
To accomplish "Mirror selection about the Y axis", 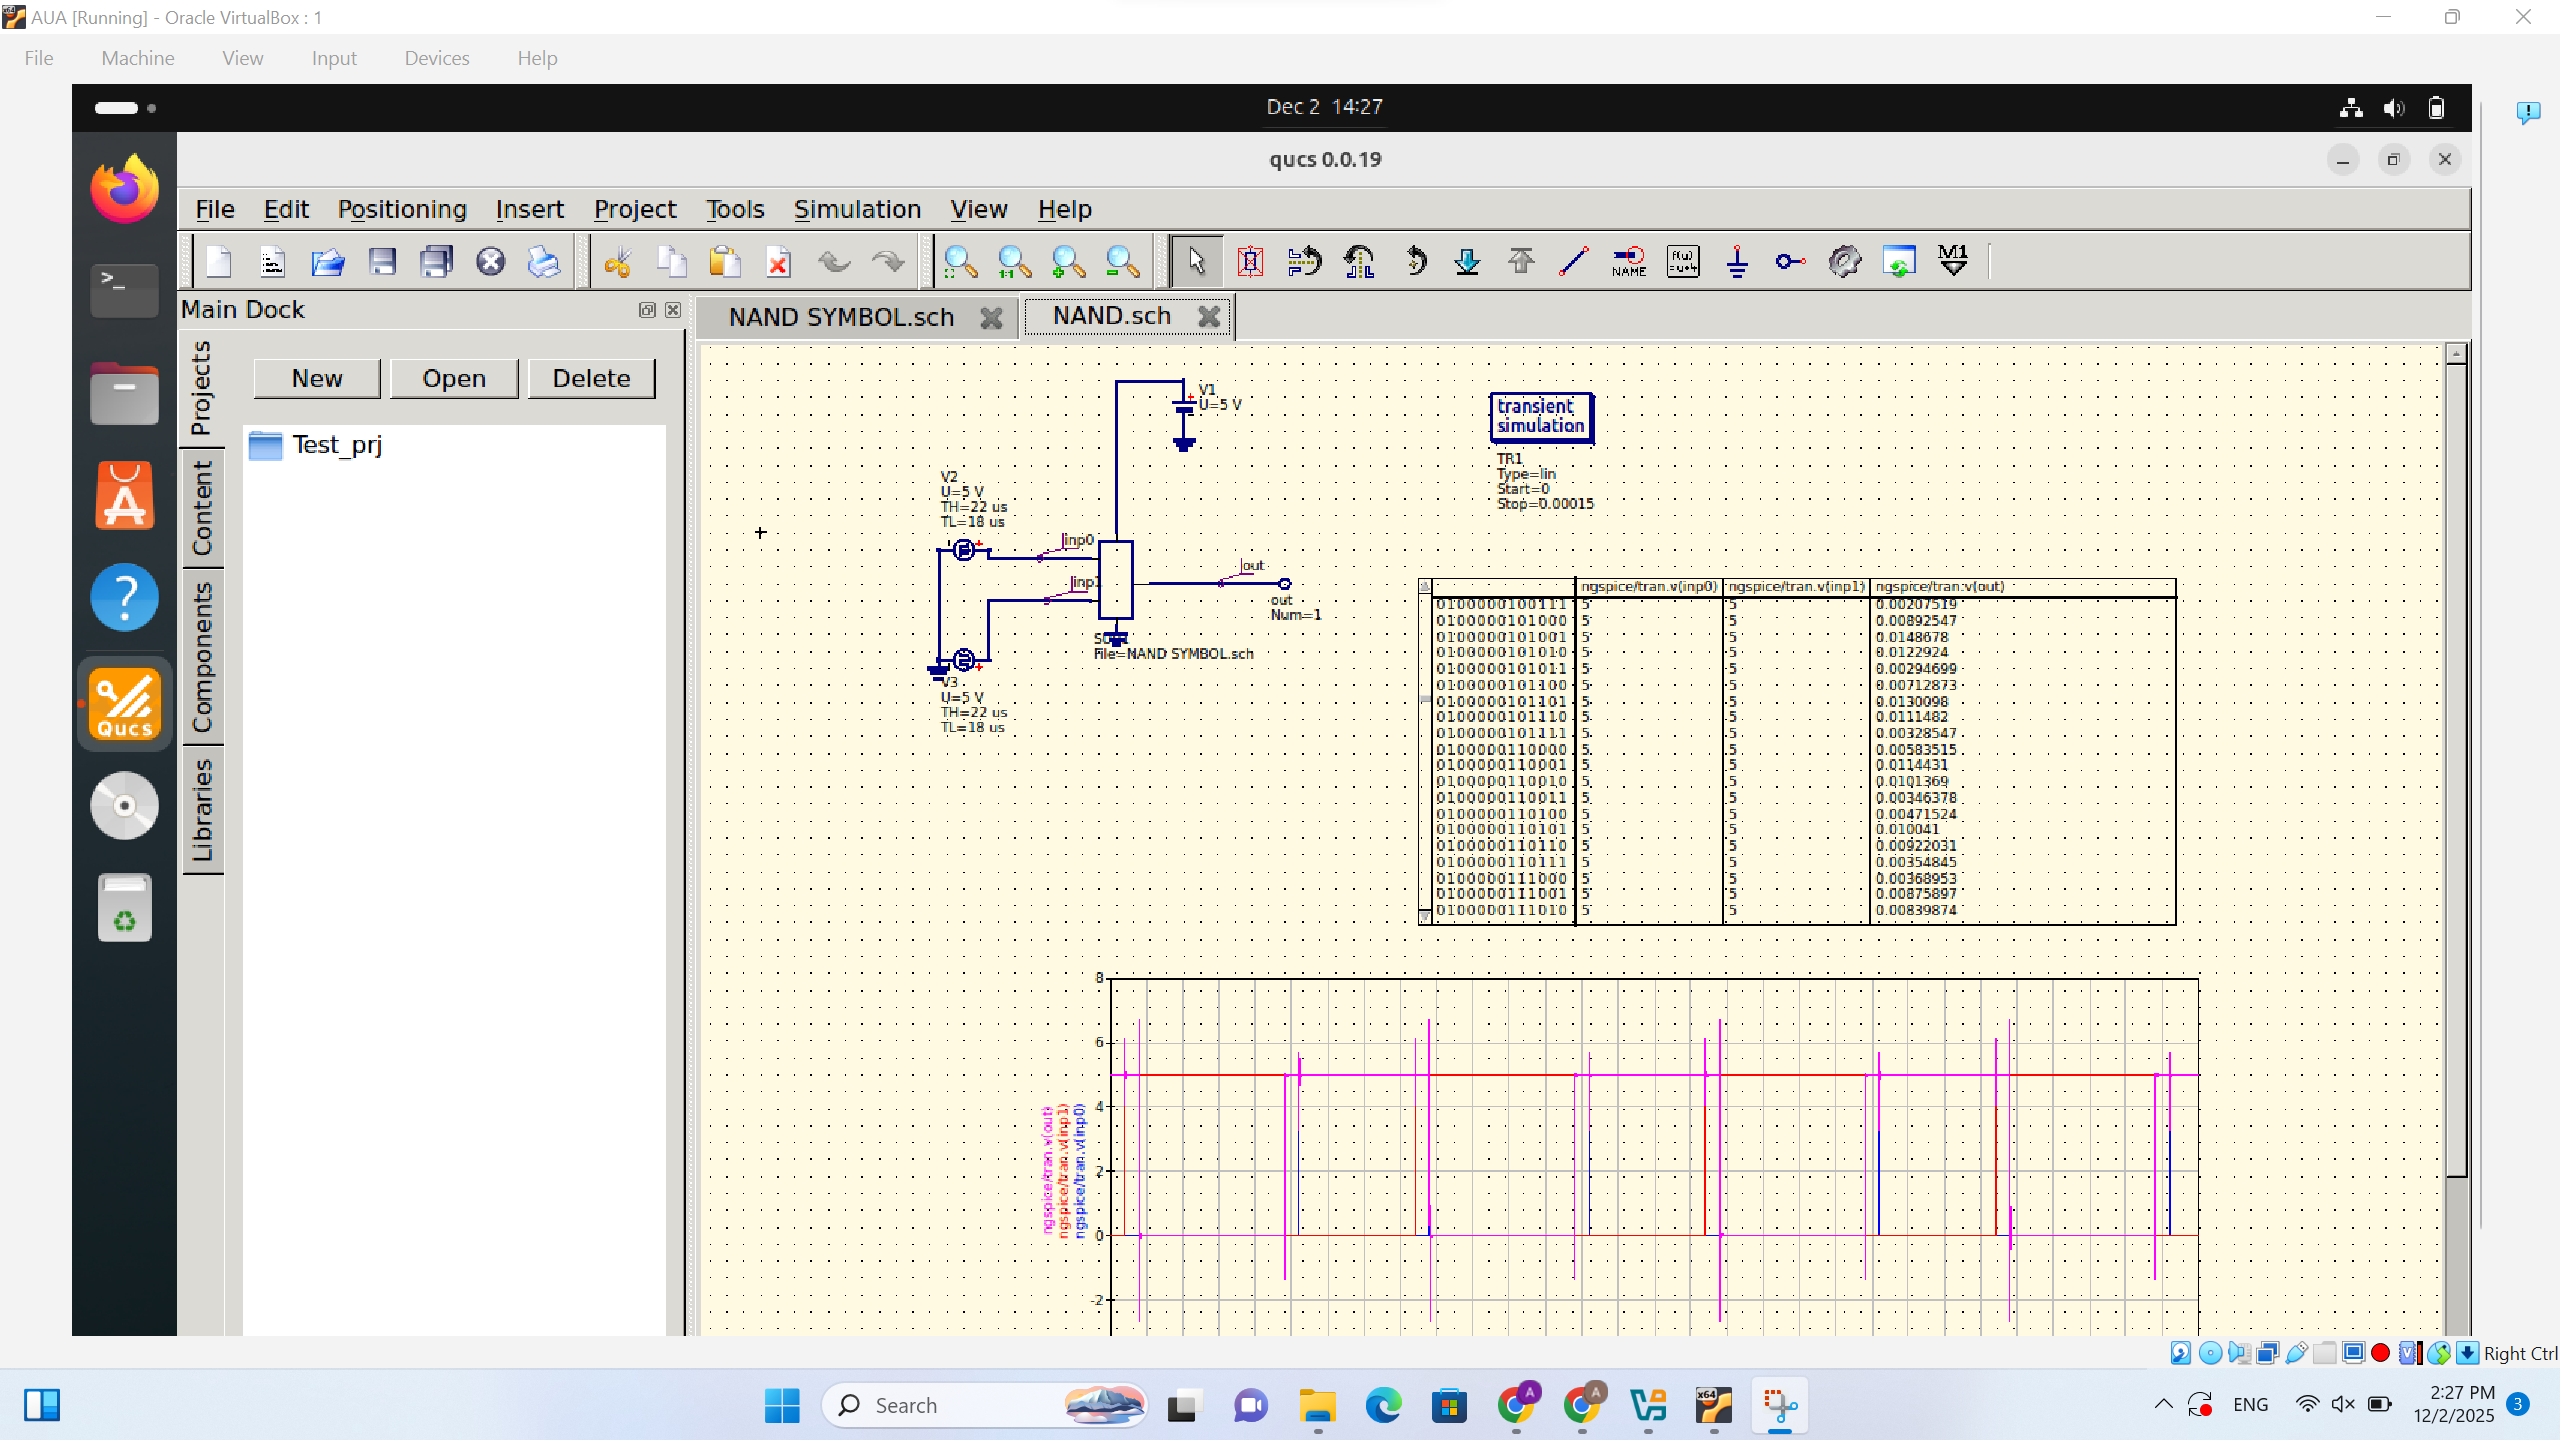I will pos(1359,262).
